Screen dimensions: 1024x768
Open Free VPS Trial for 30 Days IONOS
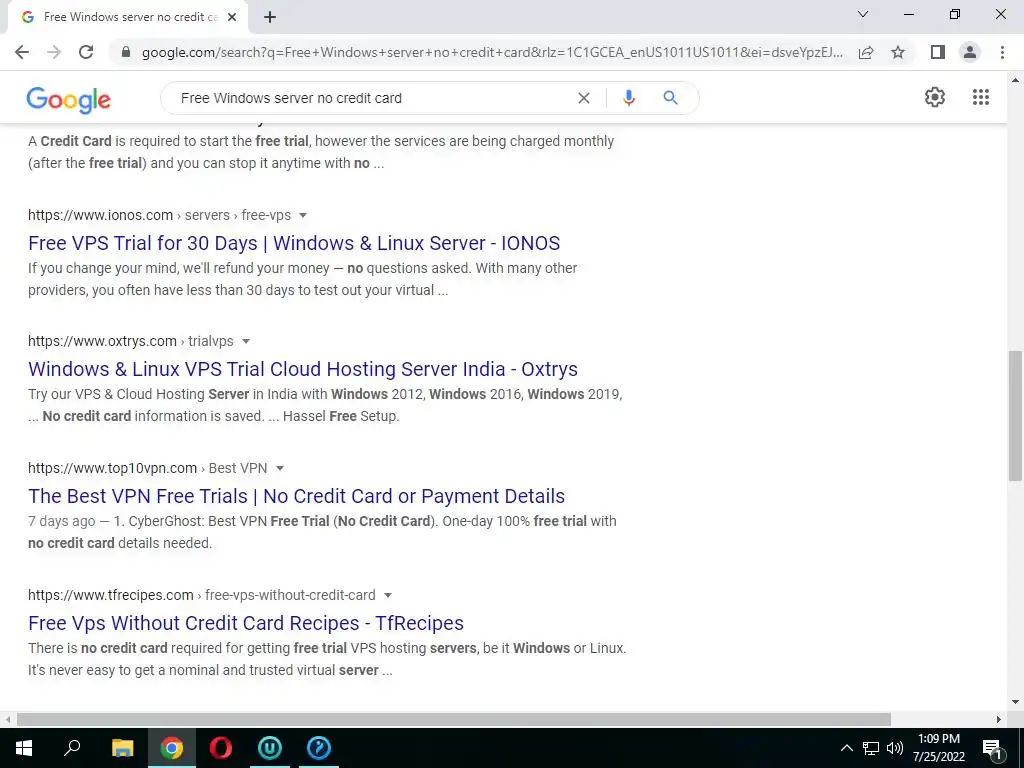(x=294, y=243)
